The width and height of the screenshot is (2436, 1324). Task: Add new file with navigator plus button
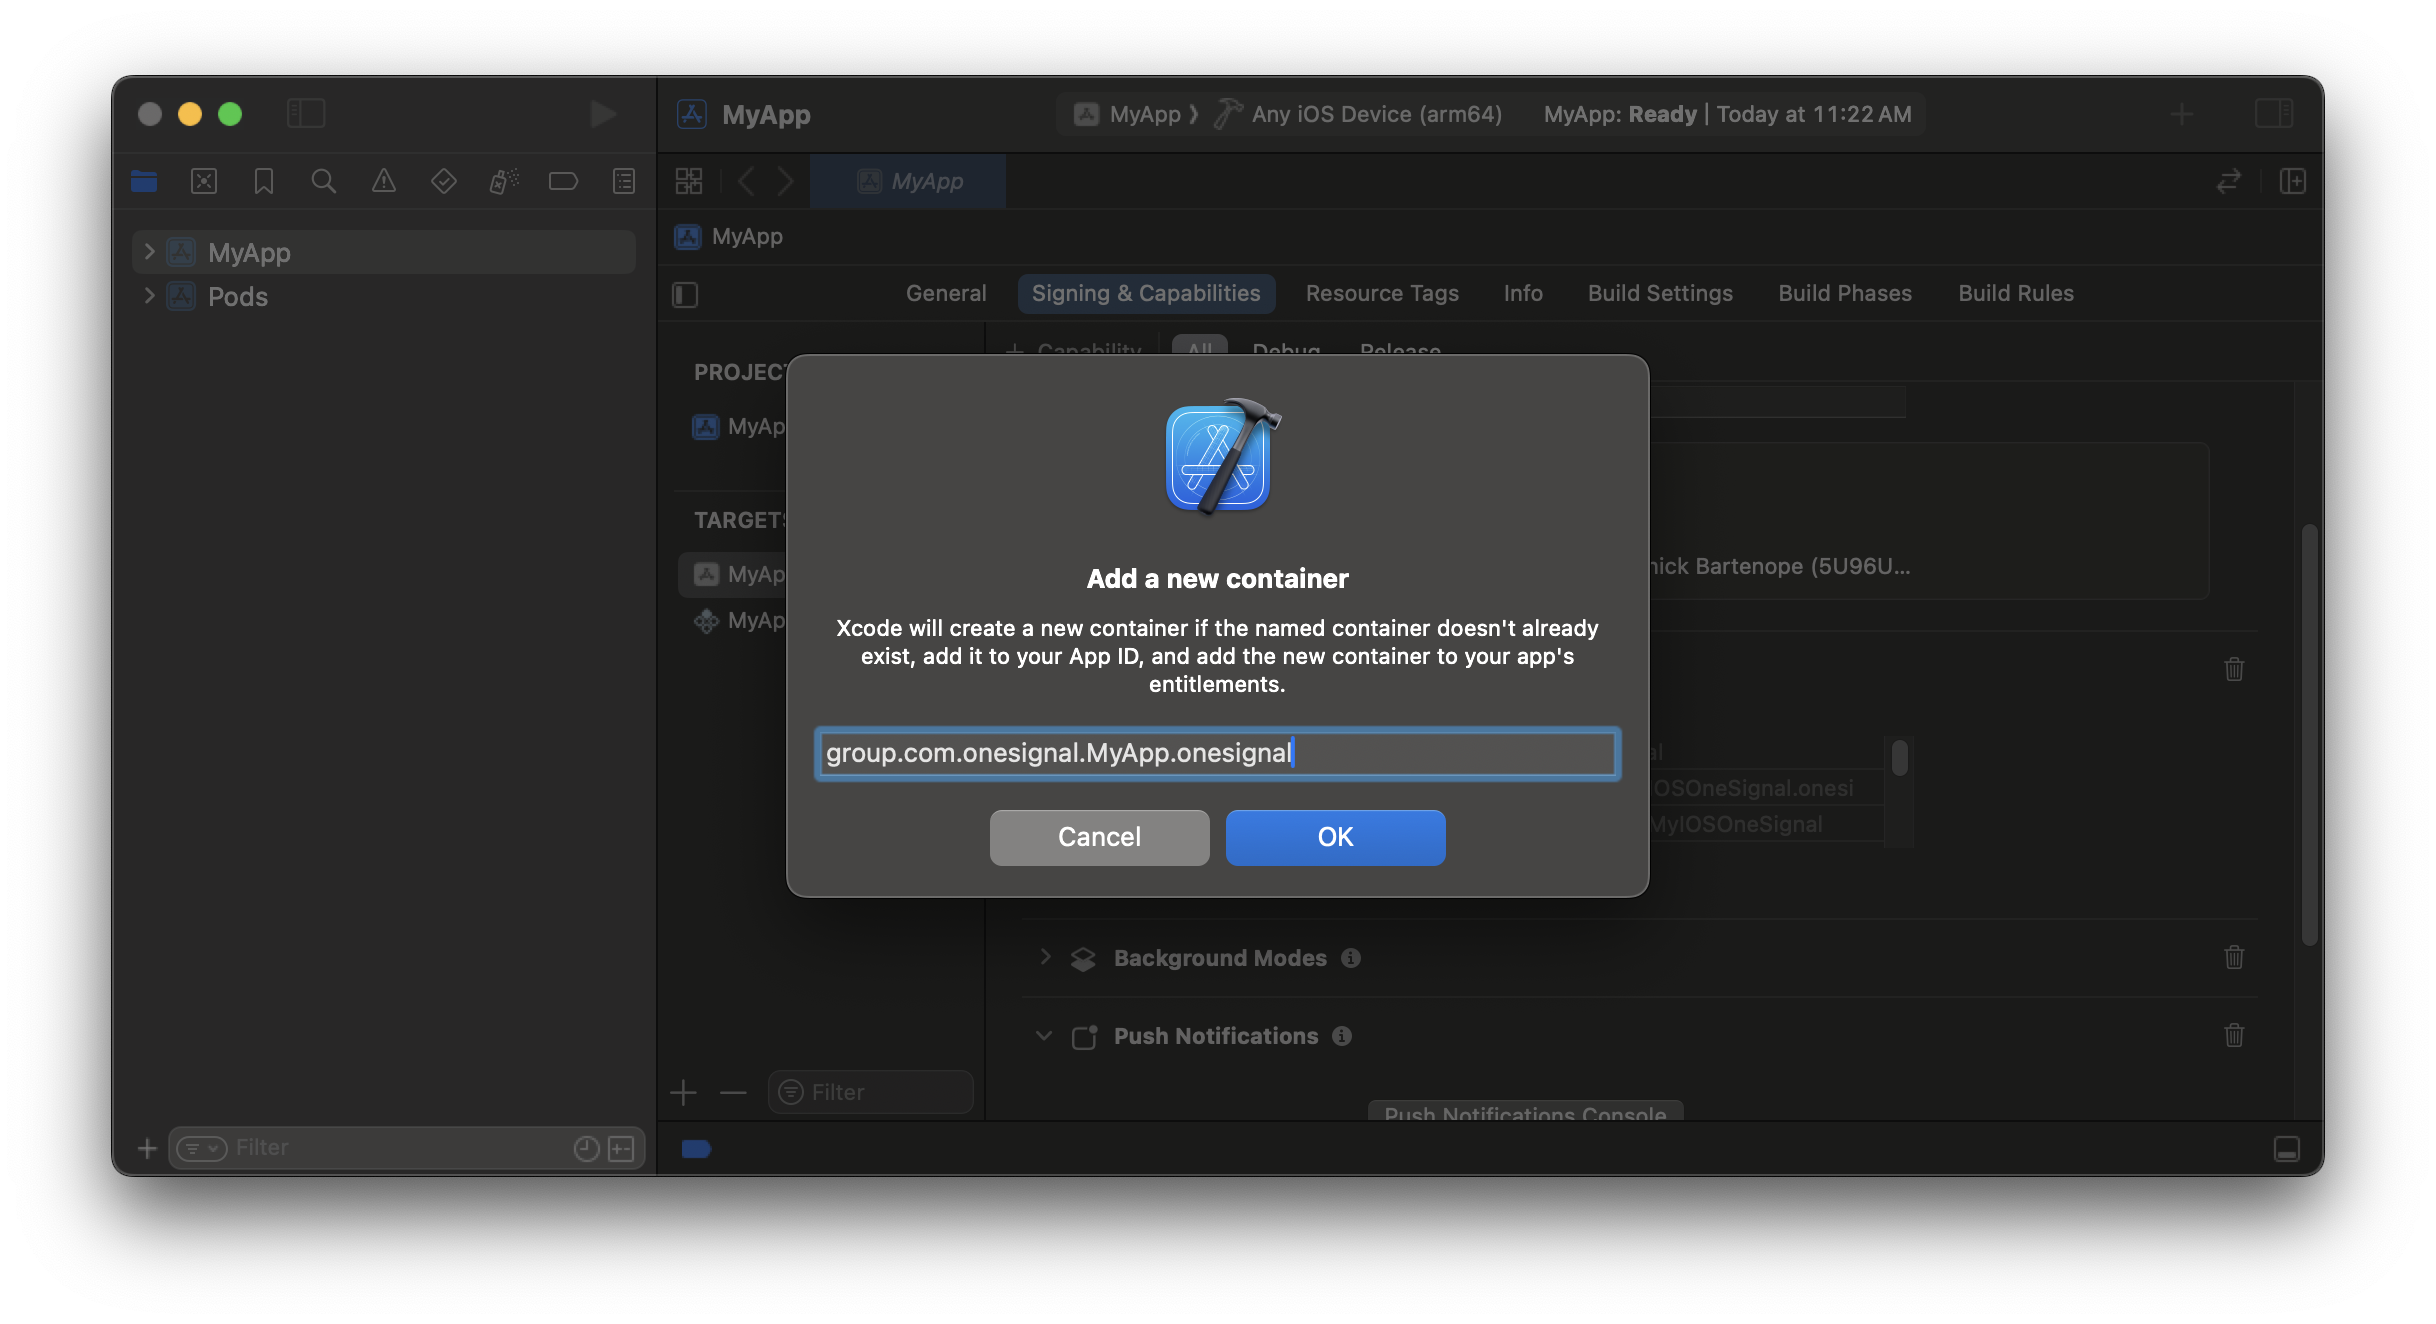147,1148
